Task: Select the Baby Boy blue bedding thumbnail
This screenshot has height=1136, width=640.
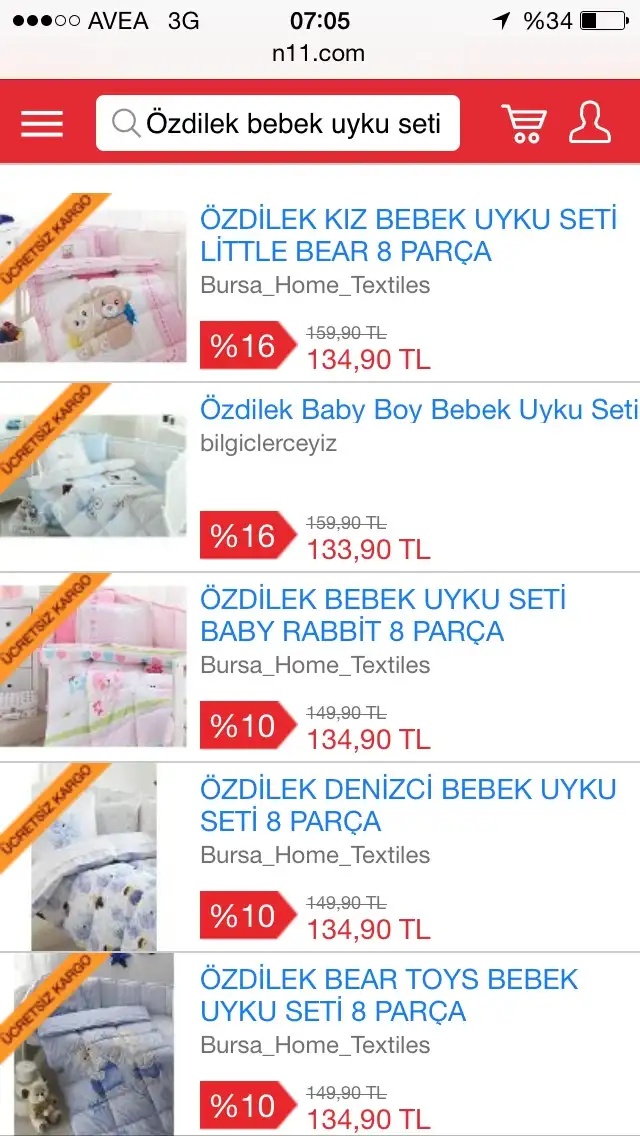Action: pyautogui.click(x=93, y=475)
